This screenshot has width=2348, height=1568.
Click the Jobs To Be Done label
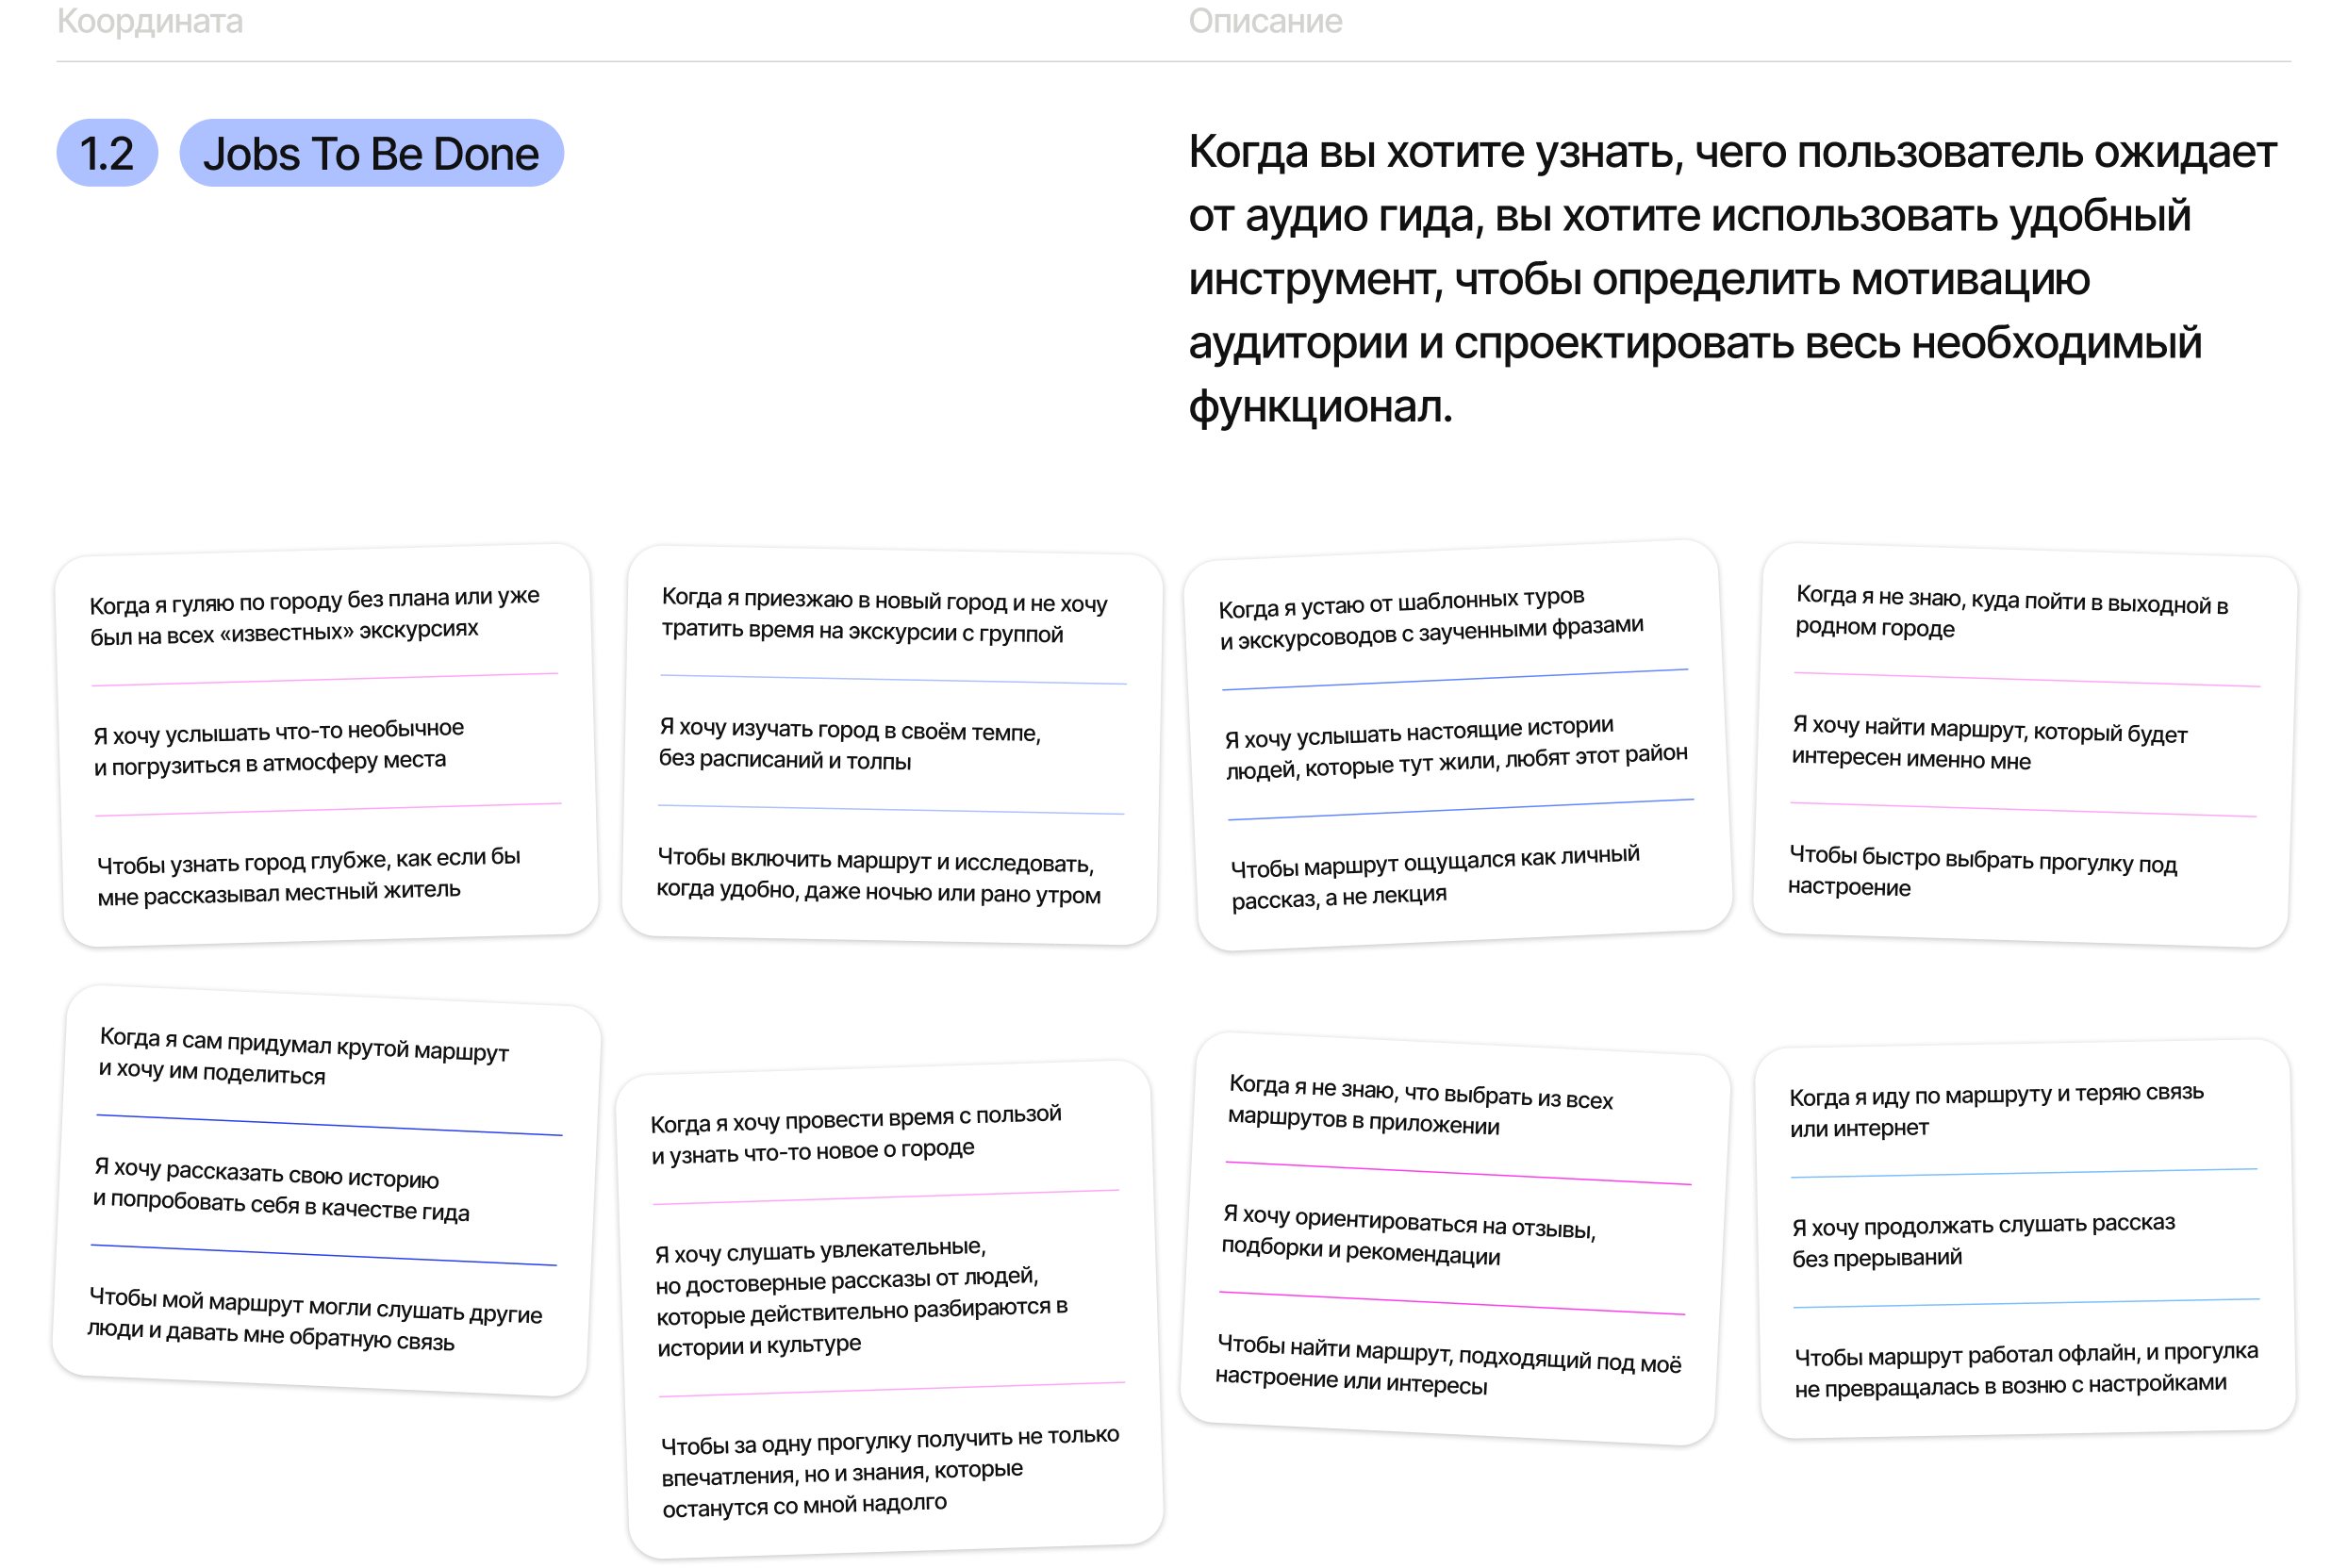[371, 153]
